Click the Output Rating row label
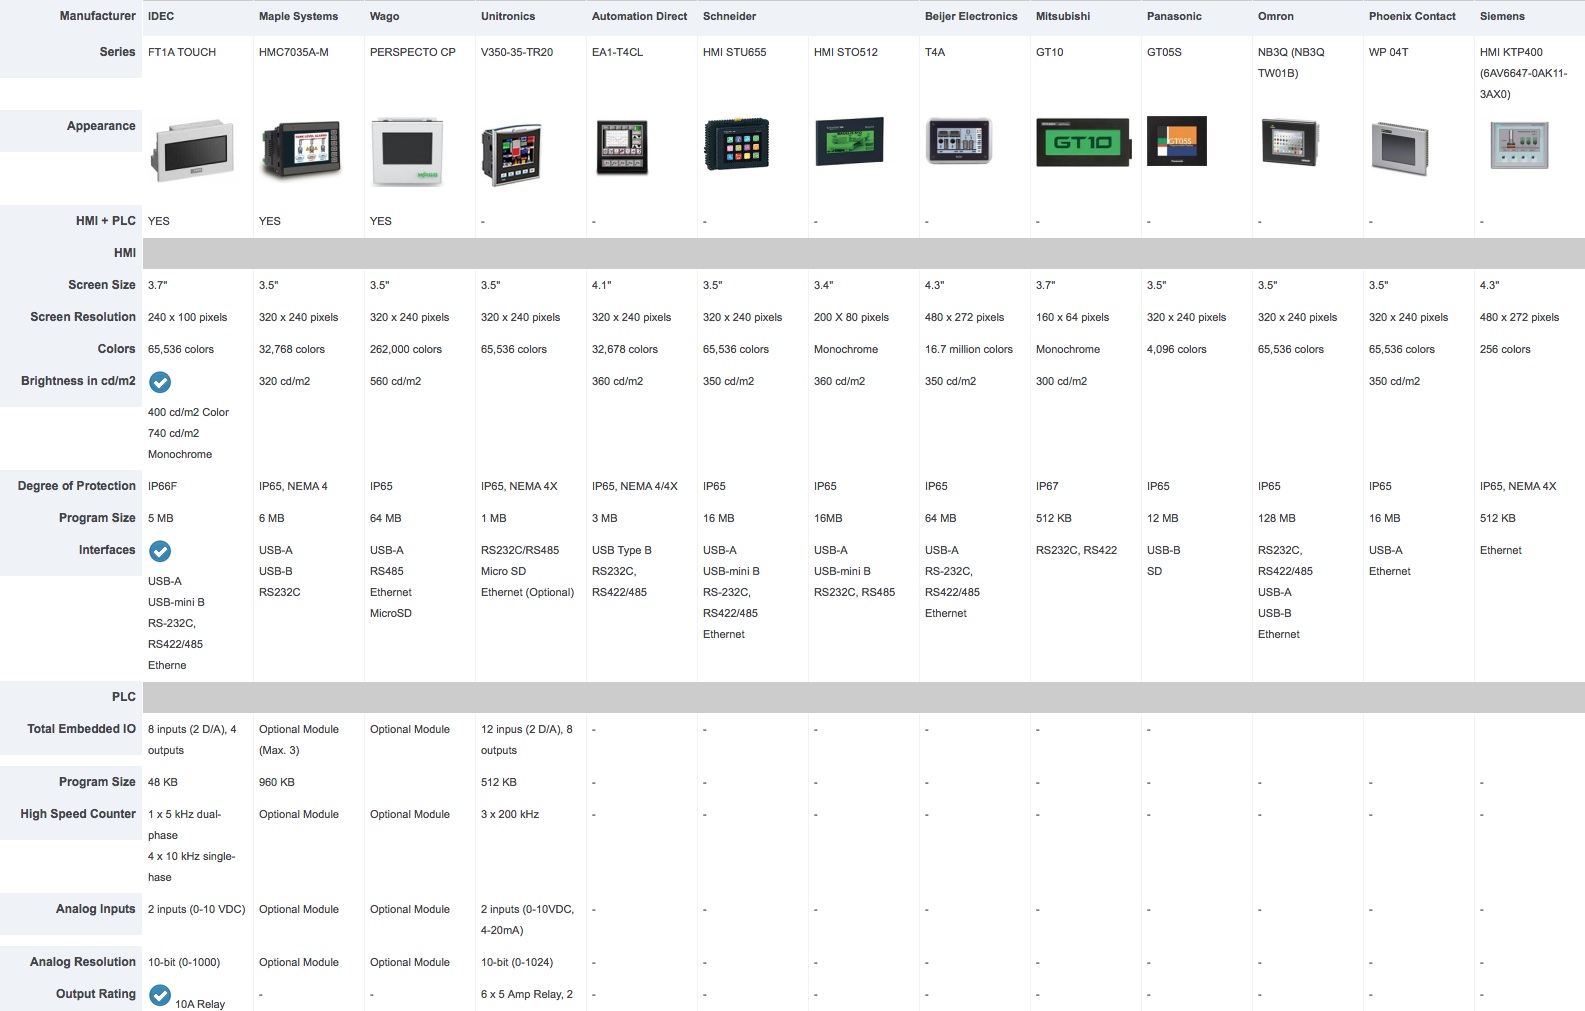Screen dimensions: 1585x1011 (96, 994)
